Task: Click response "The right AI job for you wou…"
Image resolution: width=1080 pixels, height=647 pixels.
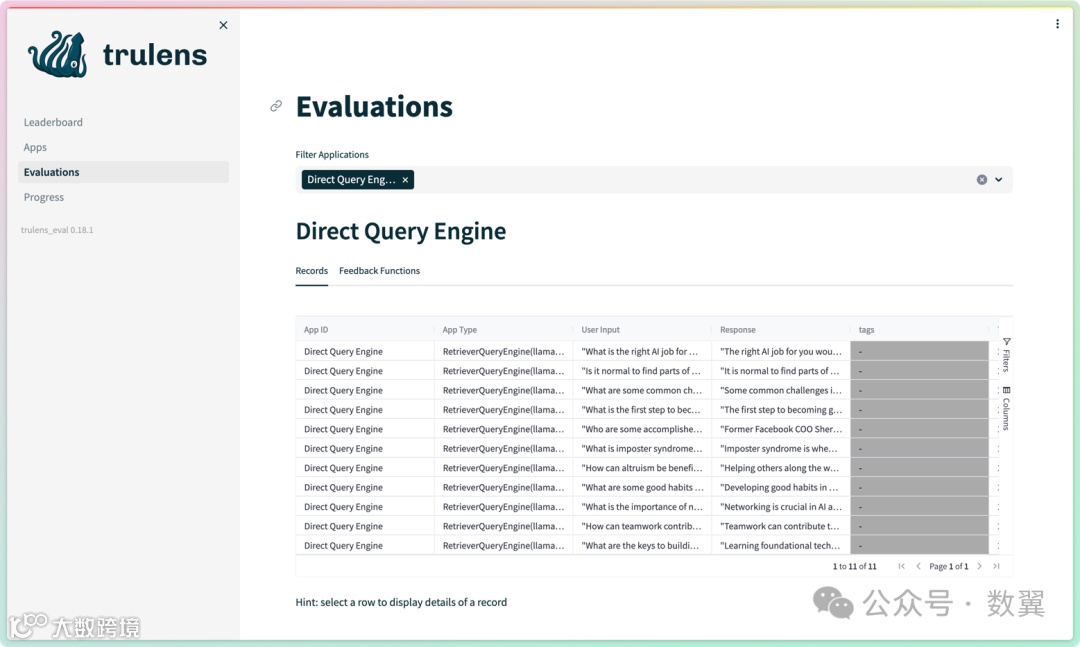Action: click(781, 351)
